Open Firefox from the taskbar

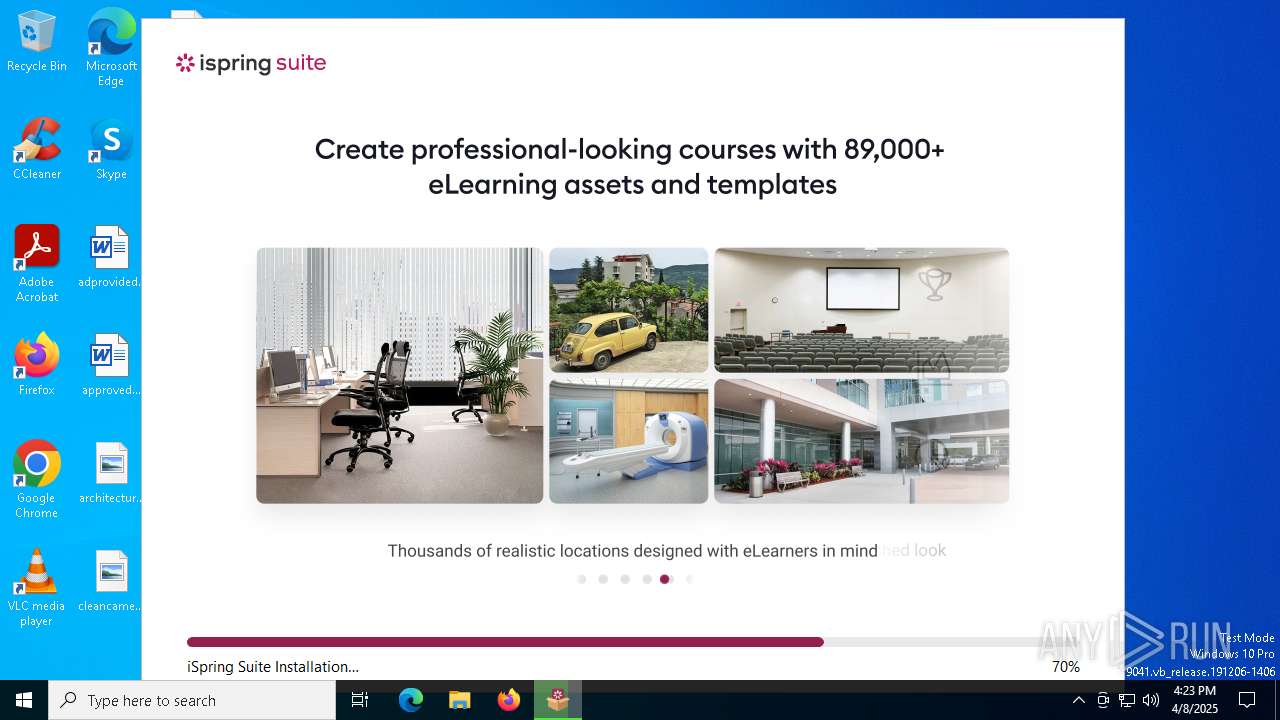tap(508, 700)
